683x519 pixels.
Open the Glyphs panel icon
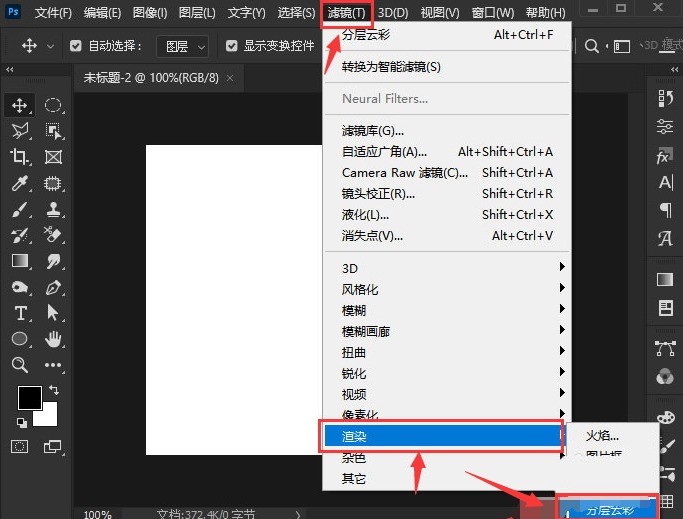(665, 238)
